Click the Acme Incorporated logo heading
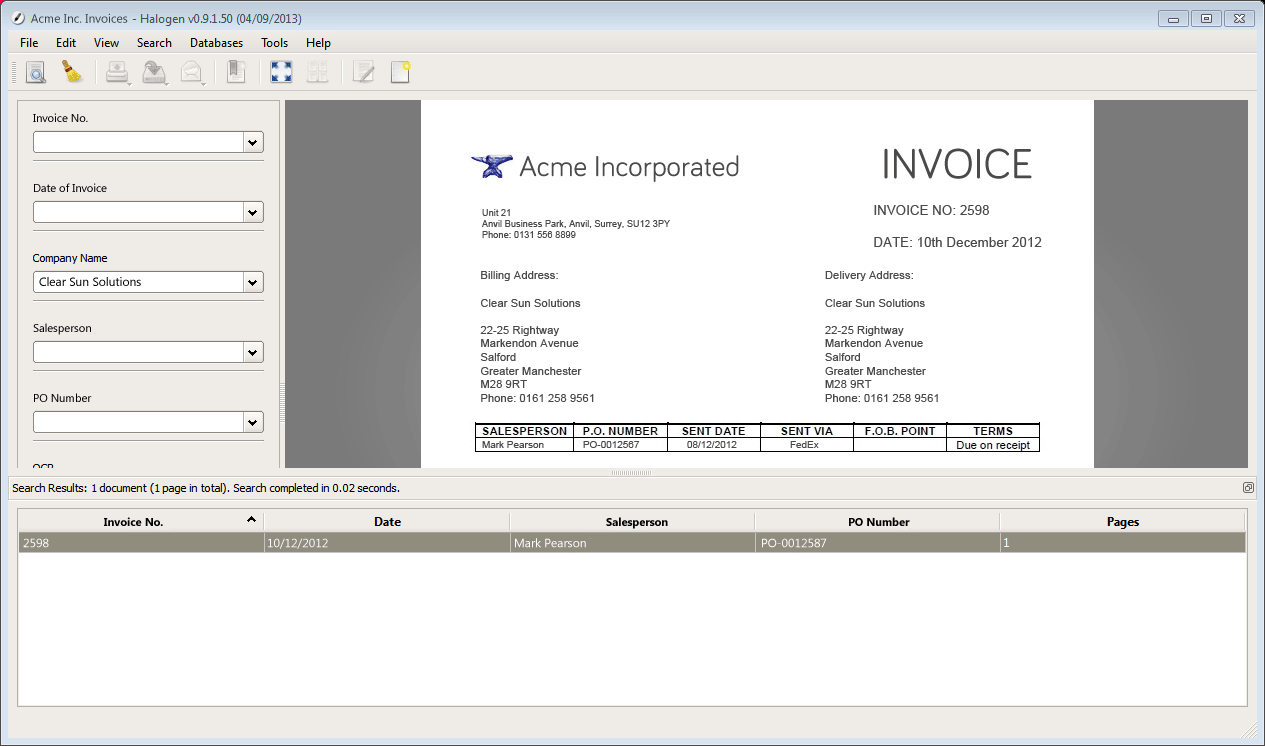The height and width of the screenshot is (746, 1265). [605, 166]
